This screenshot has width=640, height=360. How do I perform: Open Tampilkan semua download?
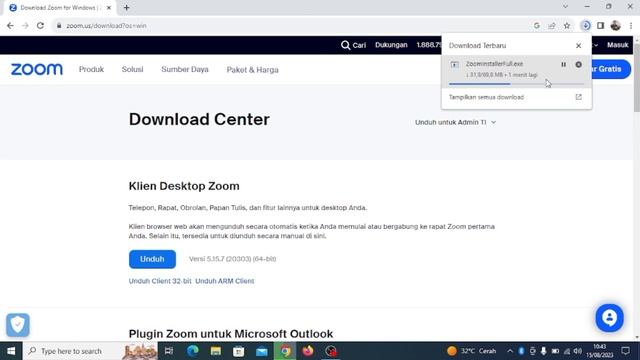pos(486,97)
